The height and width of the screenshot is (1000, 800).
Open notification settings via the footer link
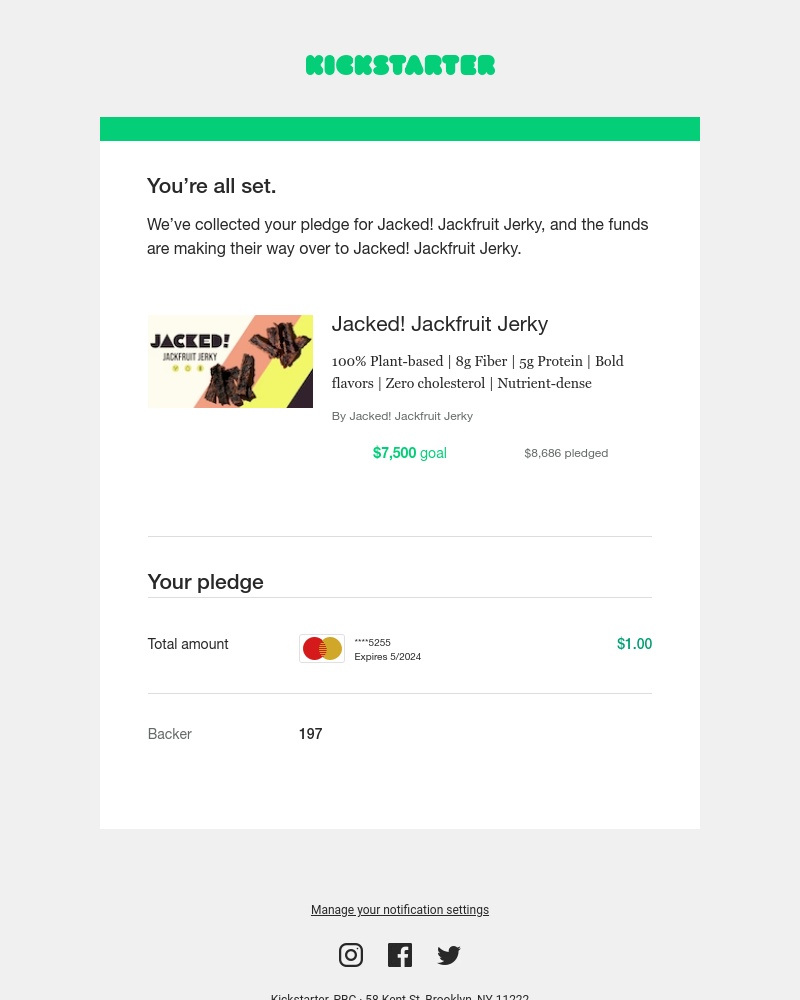pos(400,910)
